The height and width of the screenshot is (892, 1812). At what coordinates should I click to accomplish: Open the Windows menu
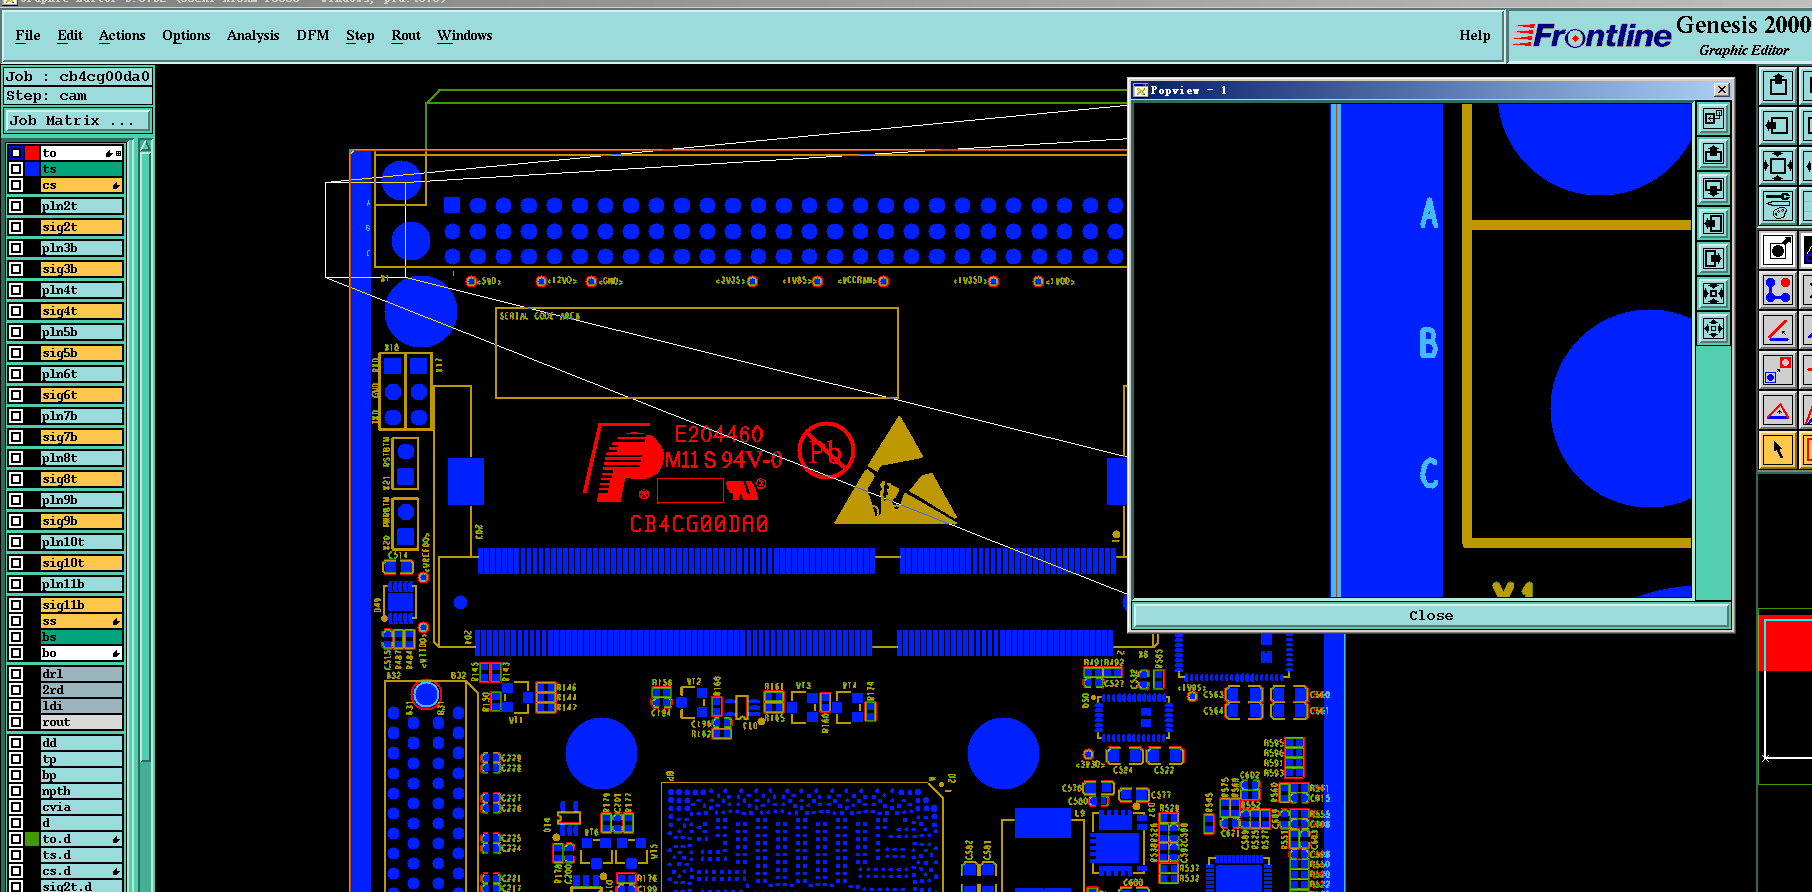pyautogui.click(x=464, y=35)
